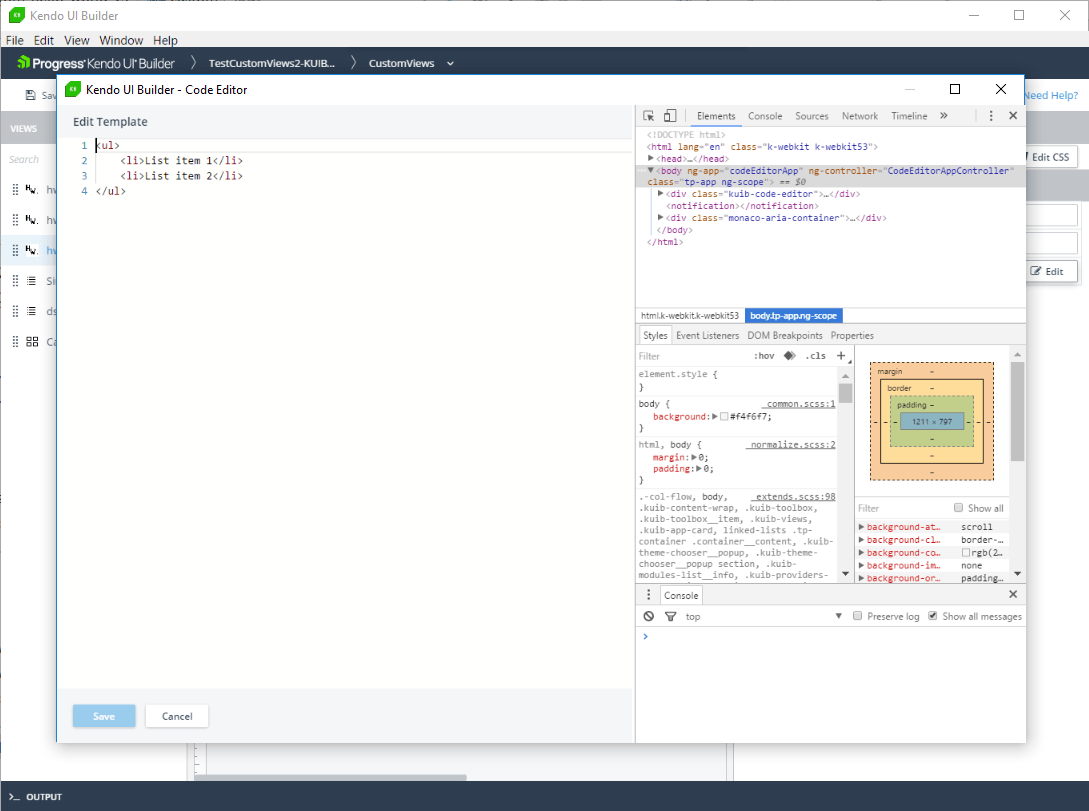
Task: Enable Show all in computed styles
Action: (957, 508)
